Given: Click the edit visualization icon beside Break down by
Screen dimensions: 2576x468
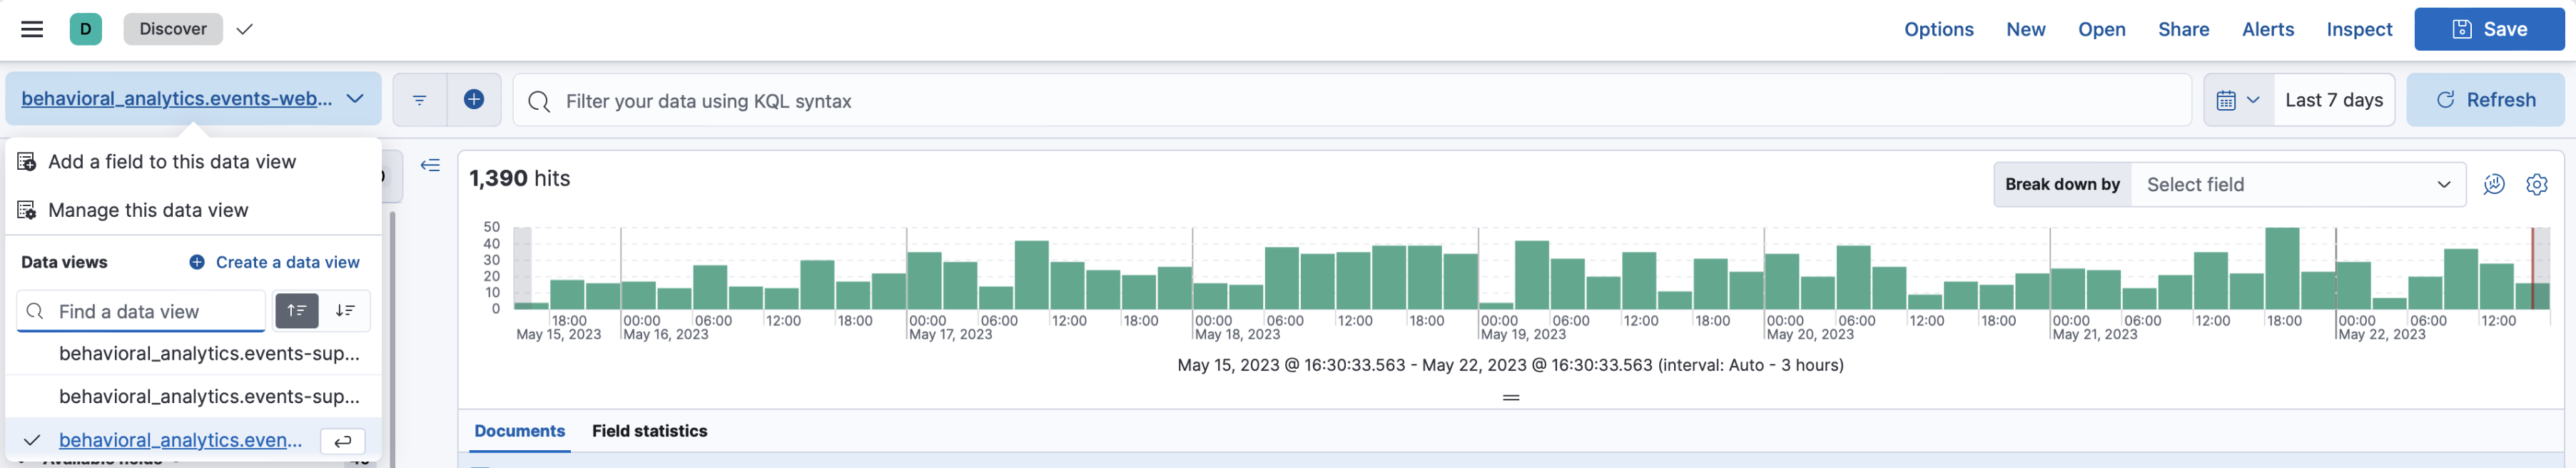Looking at the screenshot, I should (2493, 185).
